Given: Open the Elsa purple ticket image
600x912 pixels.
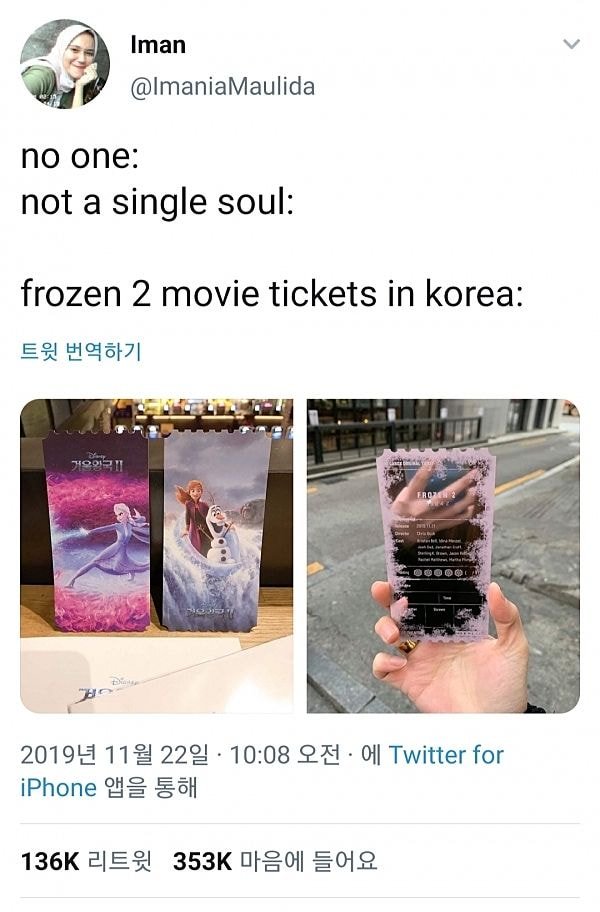Looking at the screenshot, I should click(x=98, y=532).
